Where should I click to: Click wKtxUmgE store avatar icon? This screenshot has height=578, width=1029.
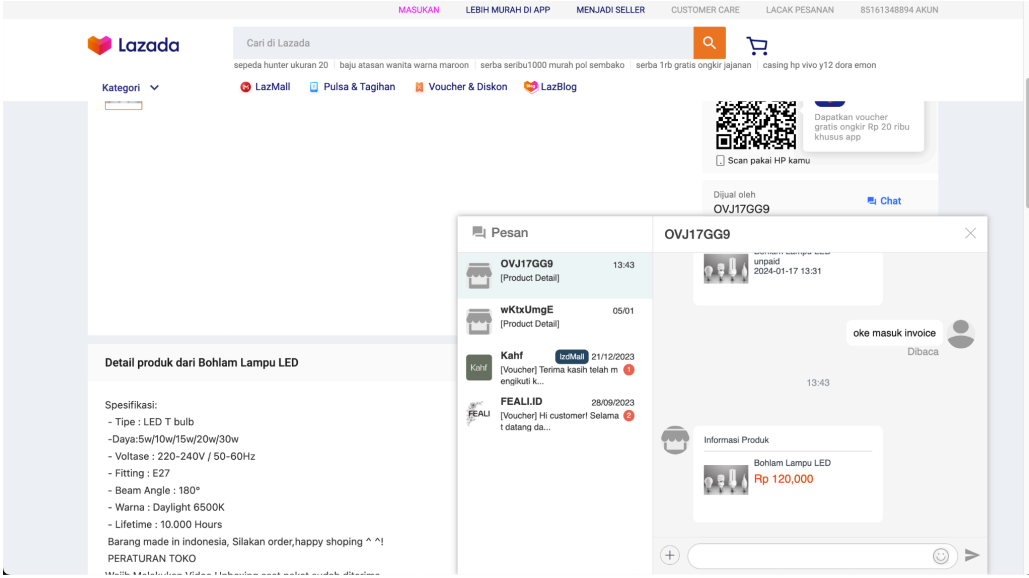(479, 321)
